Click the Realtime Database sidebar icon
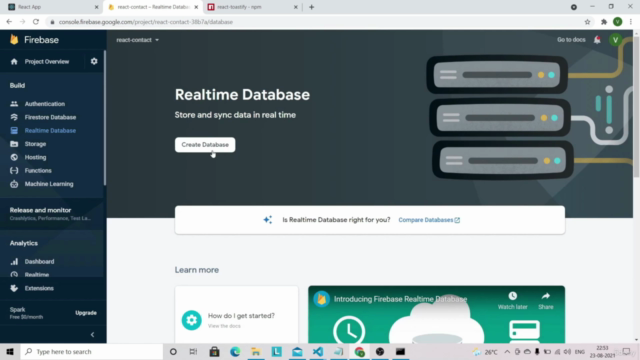Image resolution: width=640 pixels, height=360 pixels. tap(14, 131)
